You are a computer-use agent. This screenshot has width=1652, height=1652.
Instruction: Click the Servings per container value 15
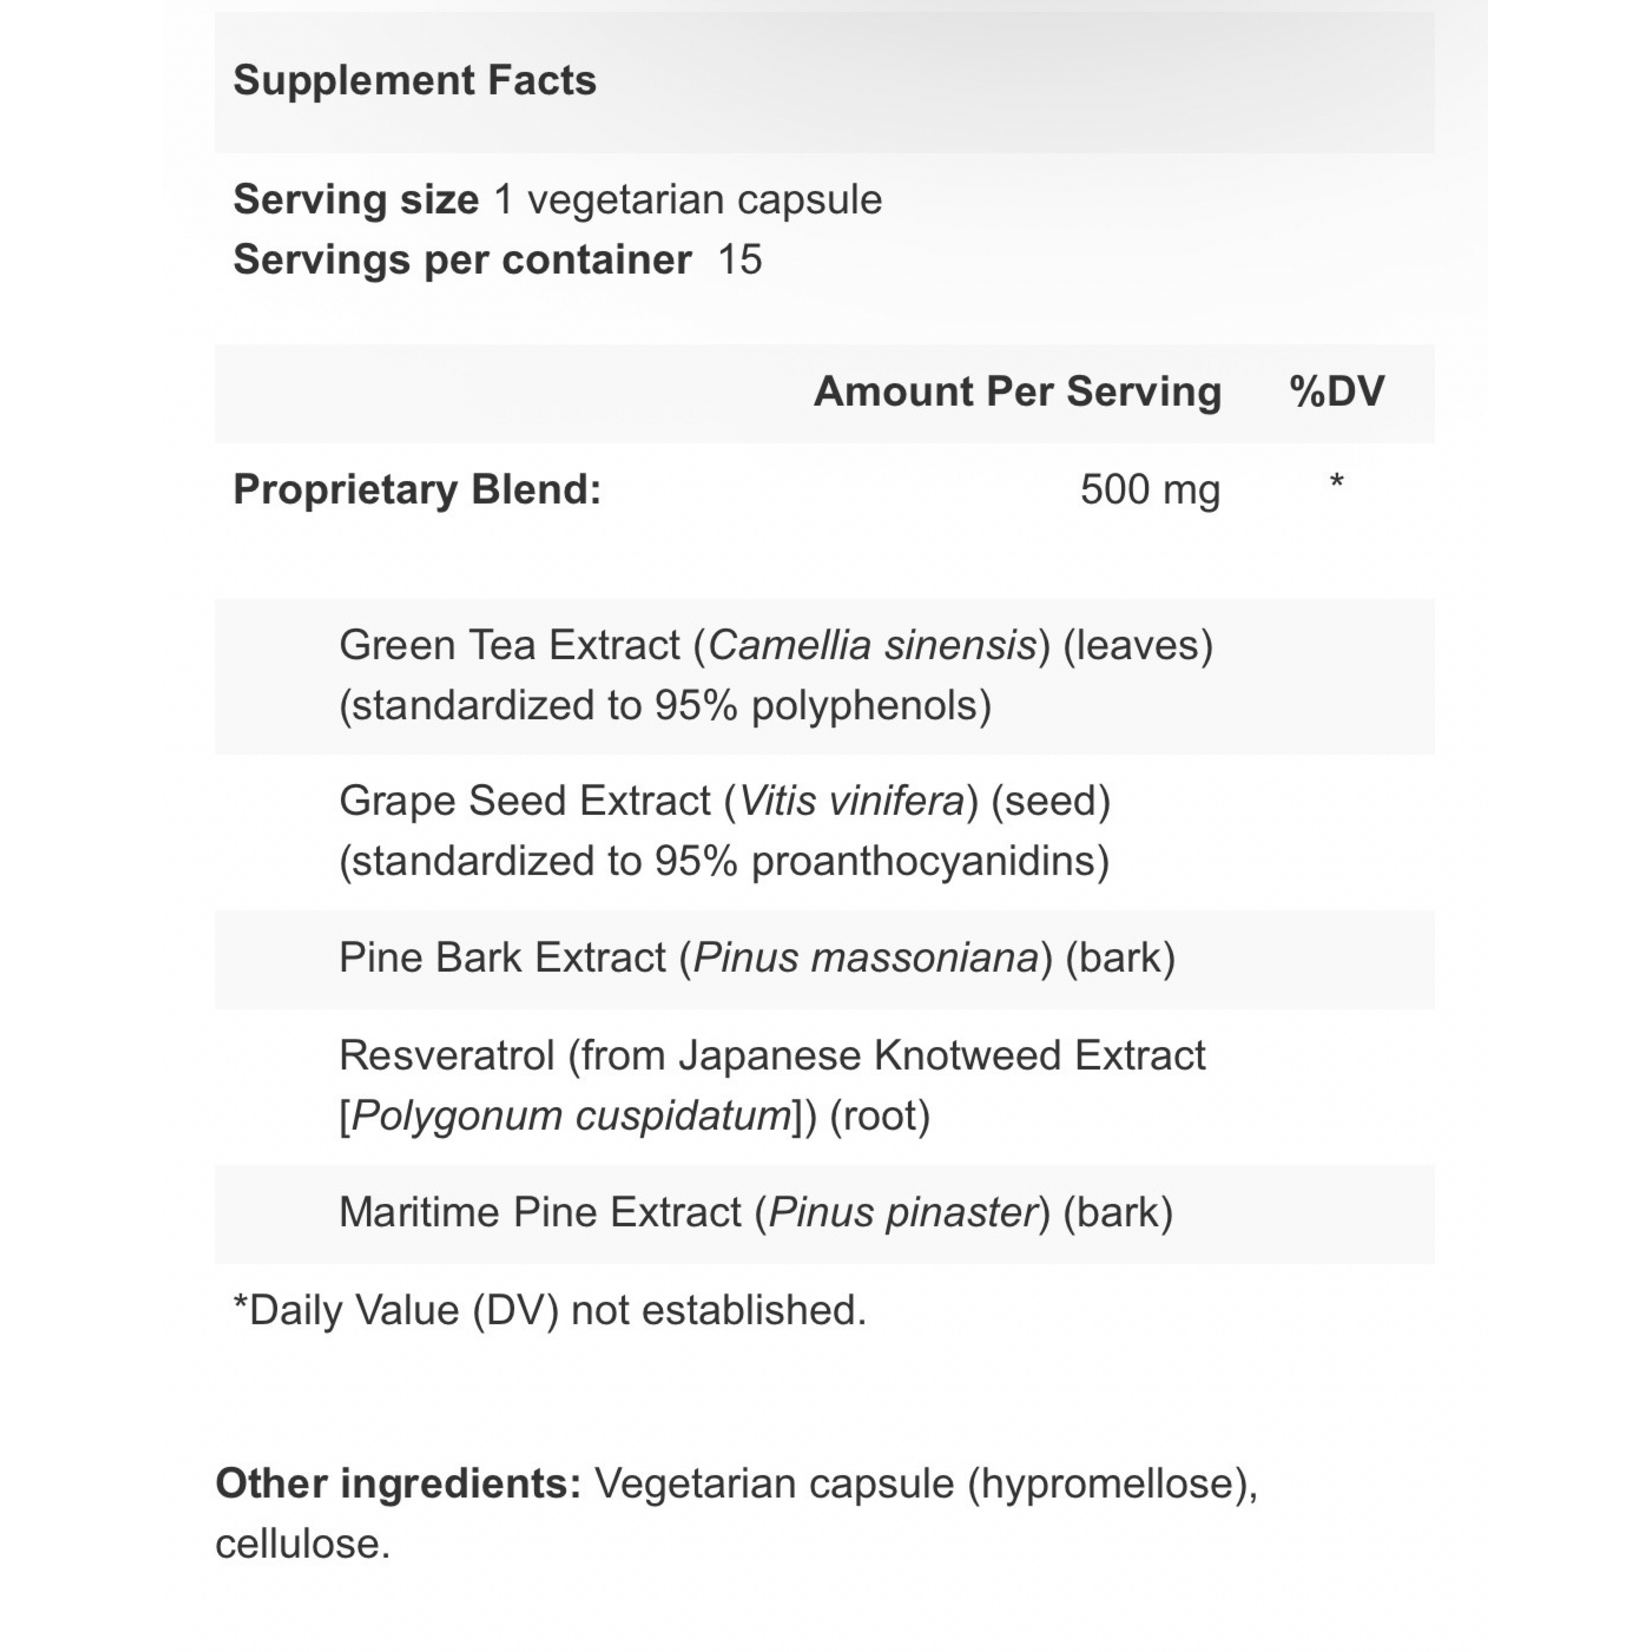tap(740, 259)
